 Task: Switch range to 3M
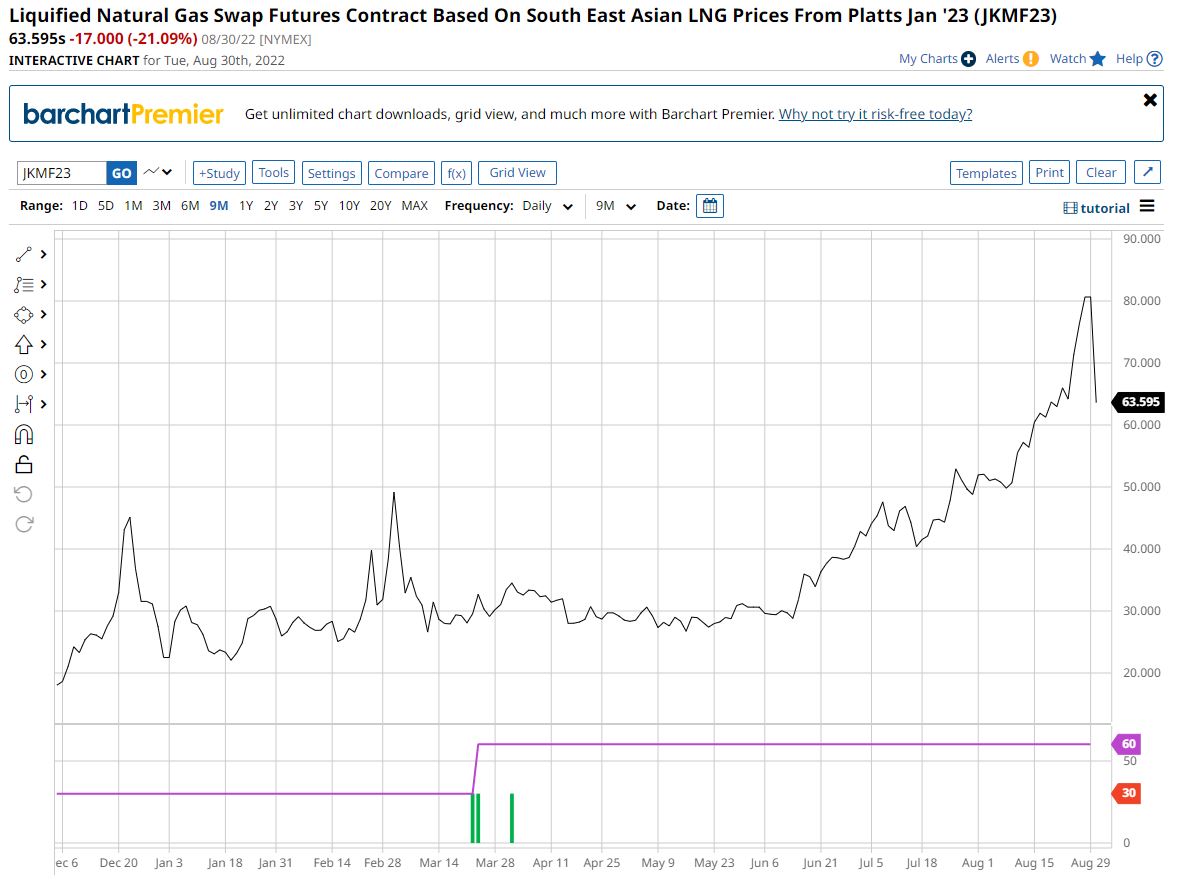(161, 206)
